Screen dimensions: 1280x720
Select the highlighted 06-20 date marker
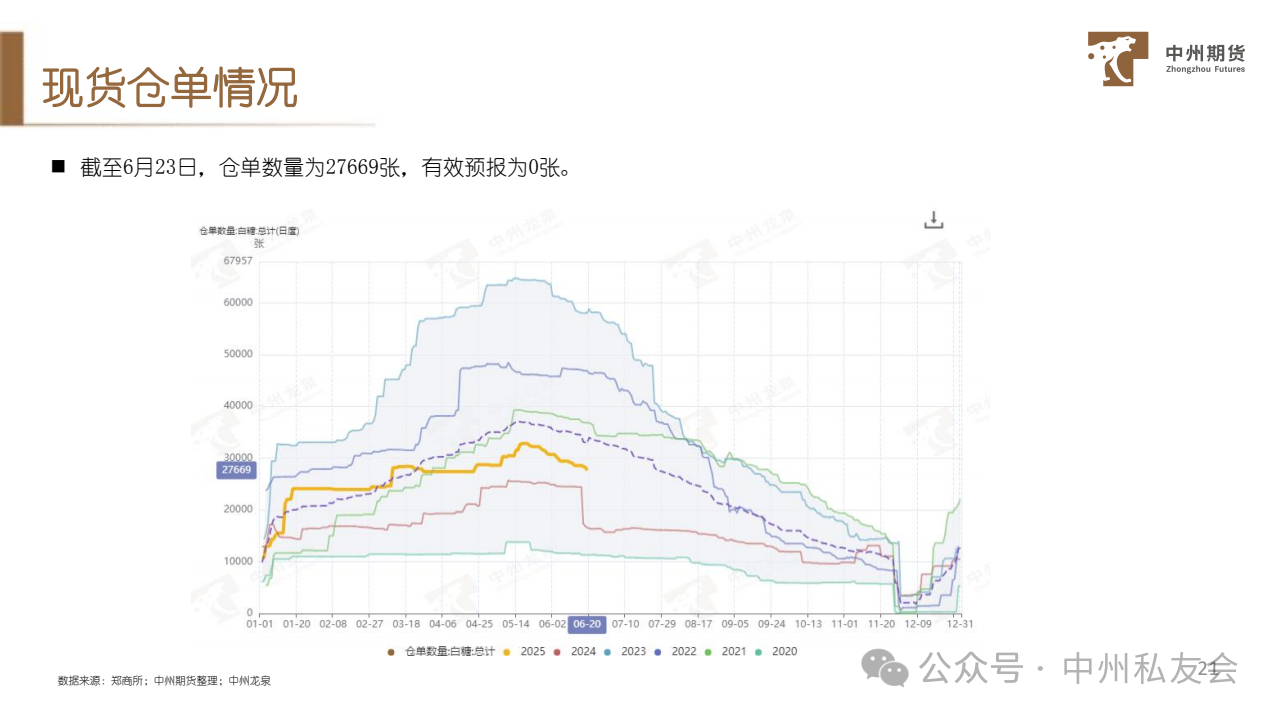pyautogui.click(x=586, y=623)
